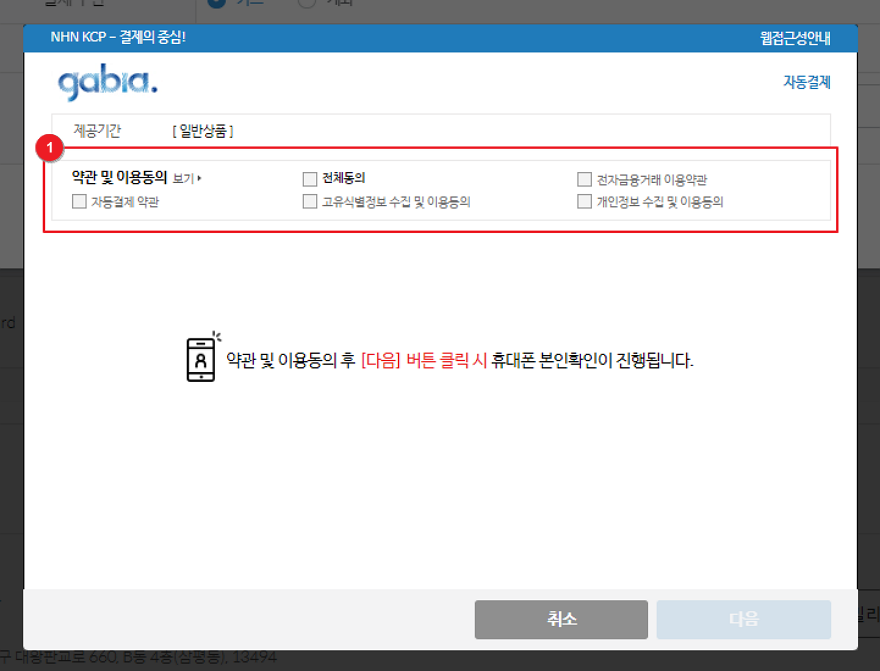Click the 제공기간 label
This screenshot has width=880, height=671.
coord(97,131)
